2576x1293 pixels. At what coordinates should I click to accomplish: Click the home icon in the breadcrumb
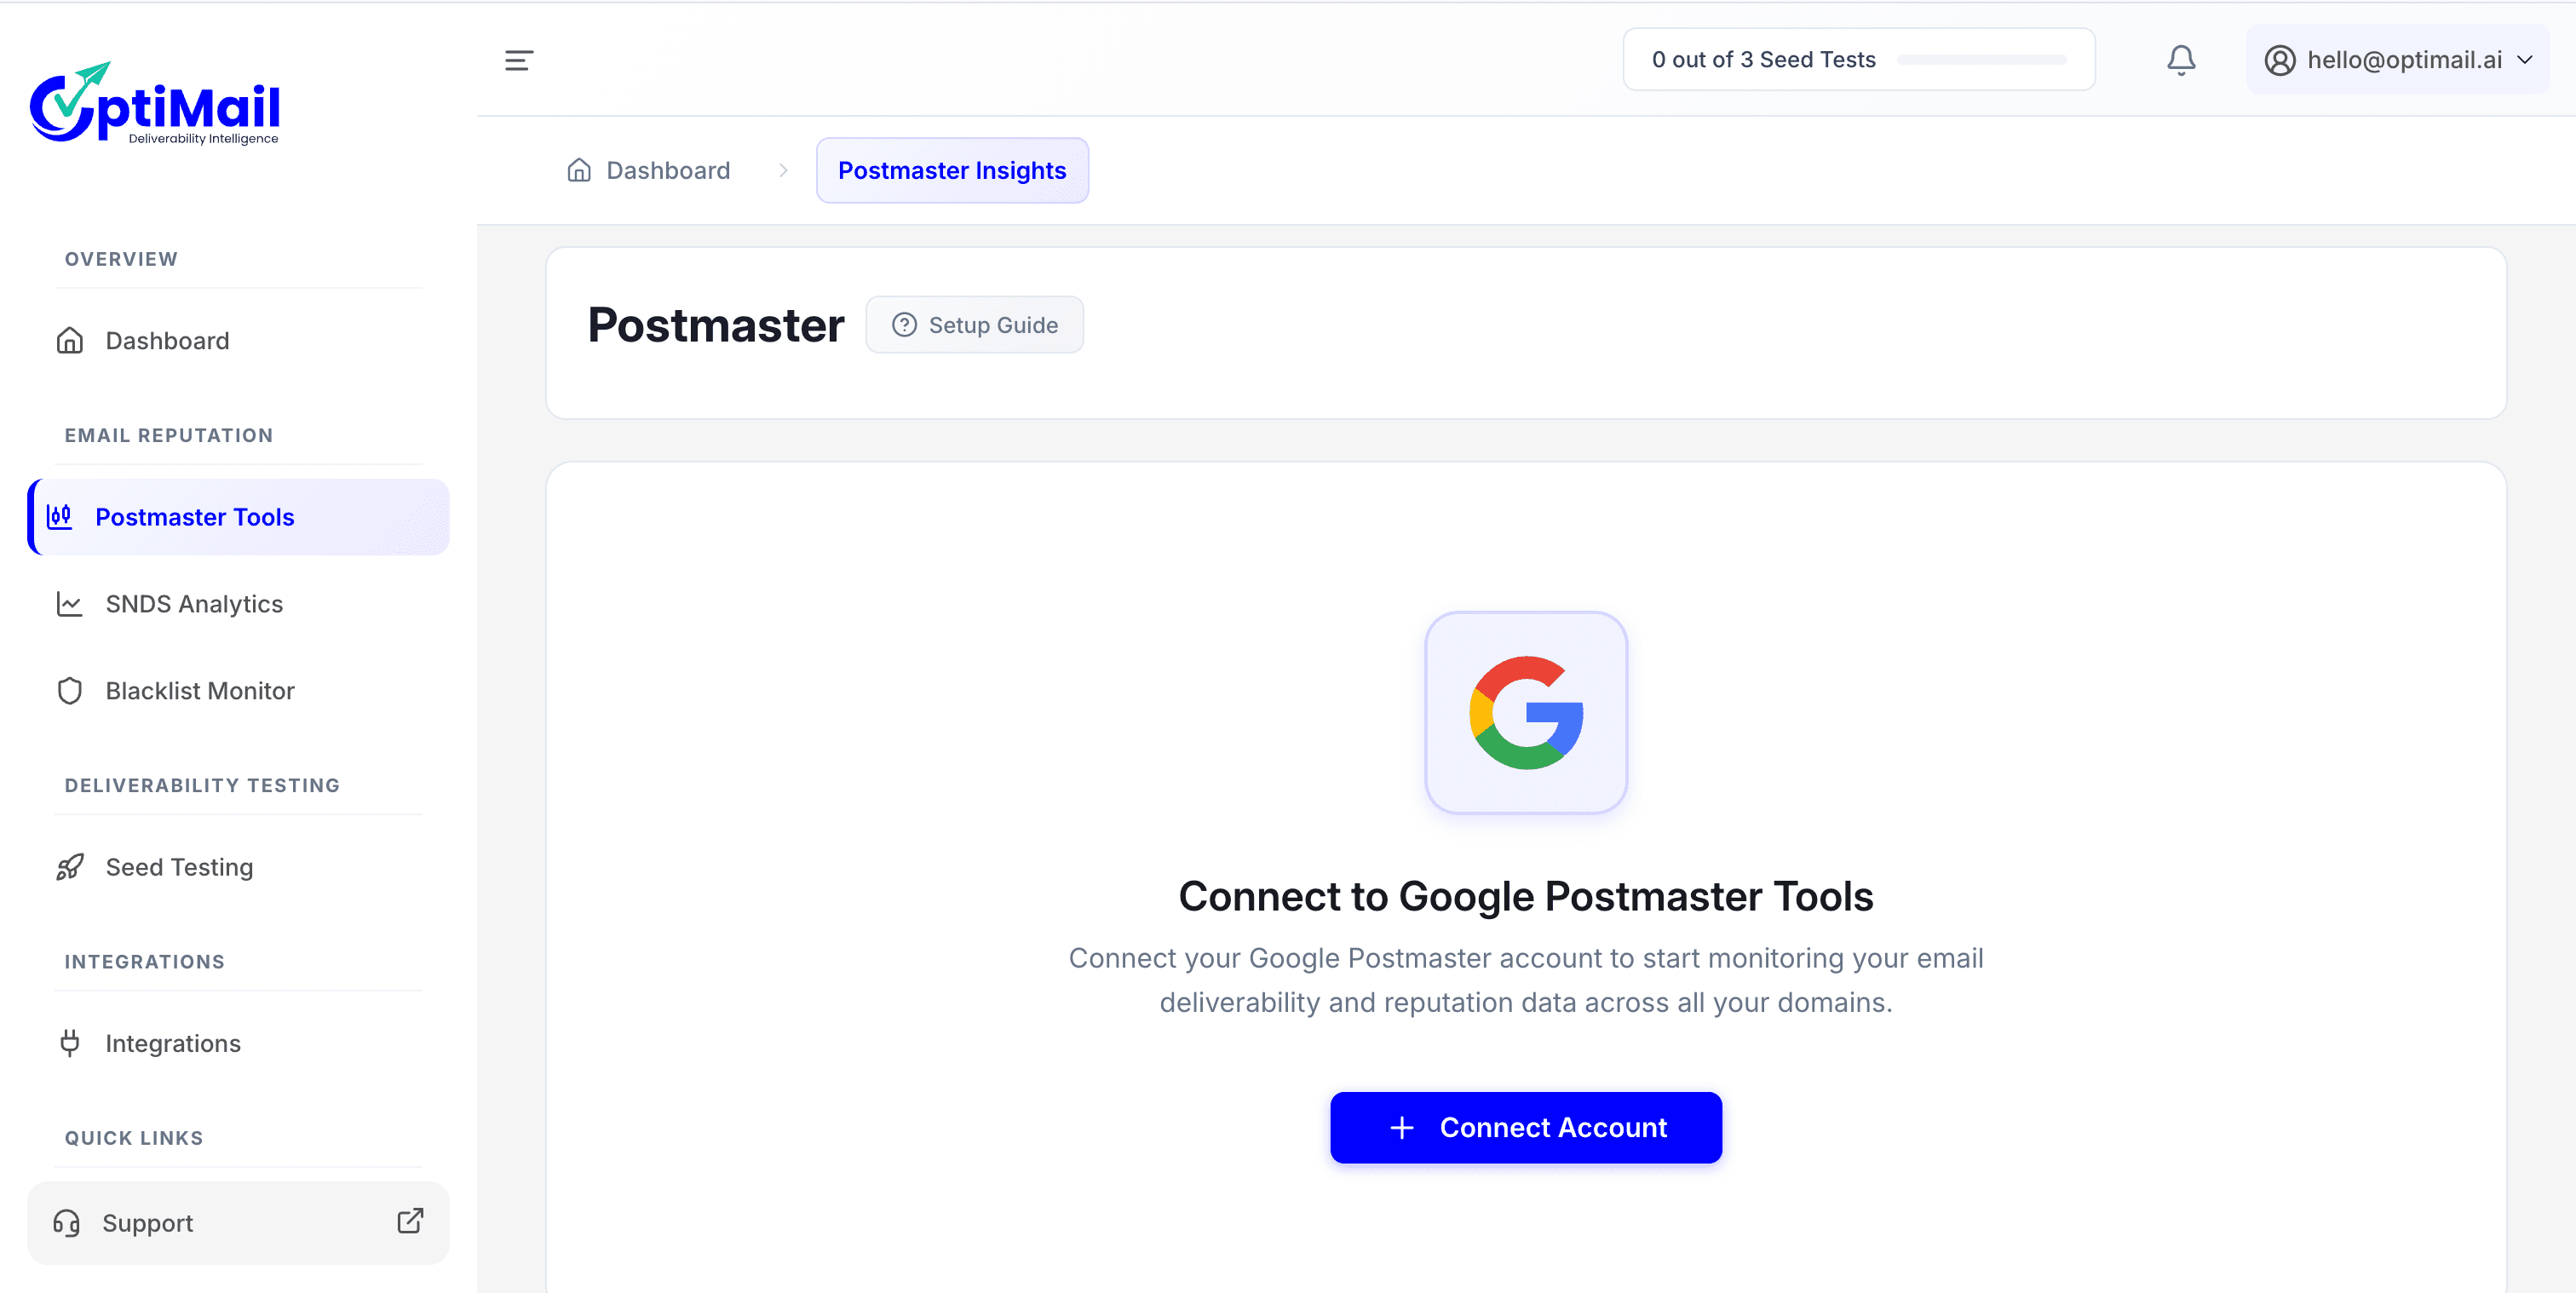point(580,170)
